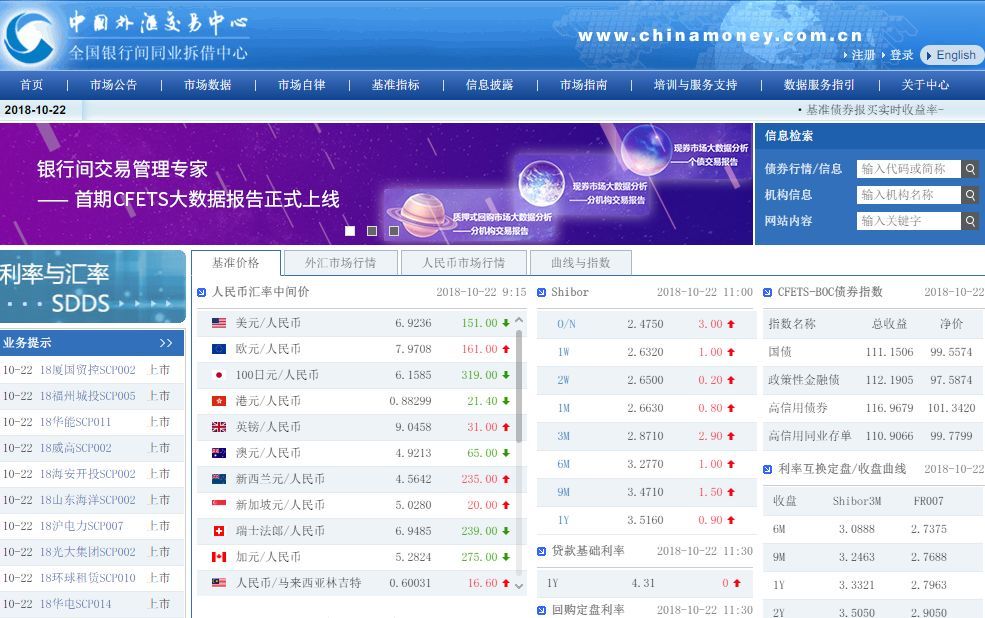This screenshot has width=985, height=618.
Task: Click the blue icon before CFETS-BOC债券指数
Action: (x=767, y=292)
